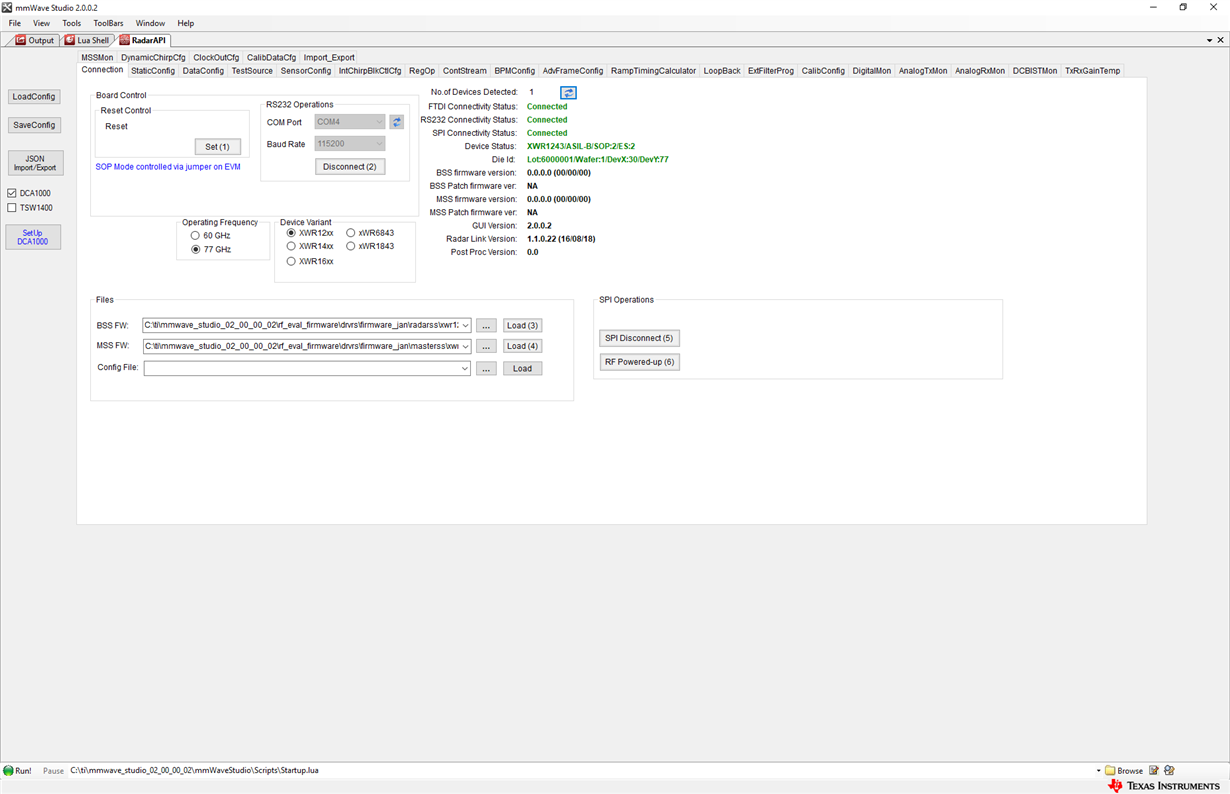Screen dimensions: 1230x794
Task: Select the 60 GHz operating frequency
Action: click(195, 236)
